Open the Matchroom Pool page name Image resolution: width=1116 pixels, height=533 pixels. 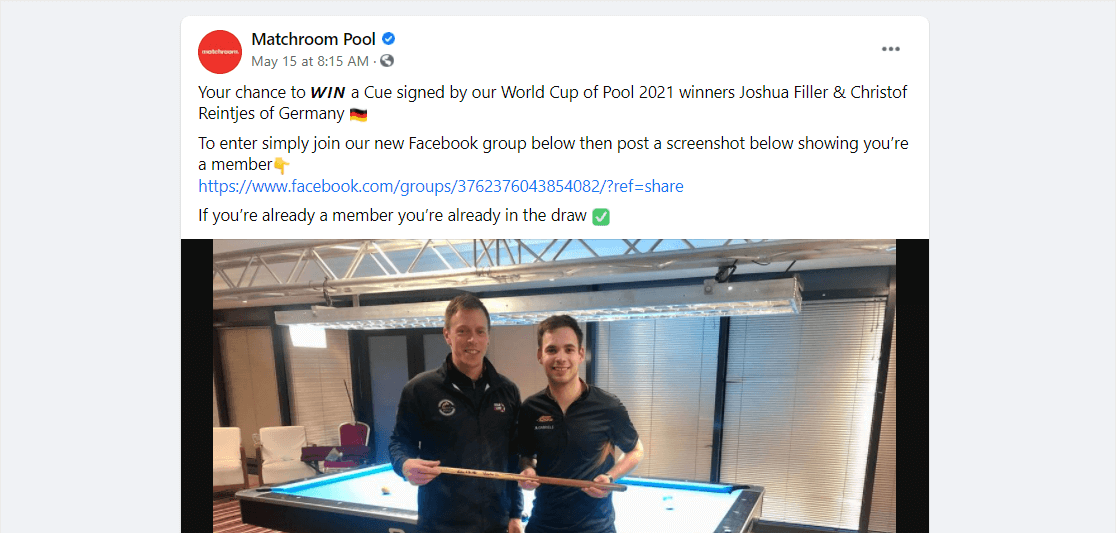coord(313,39)
